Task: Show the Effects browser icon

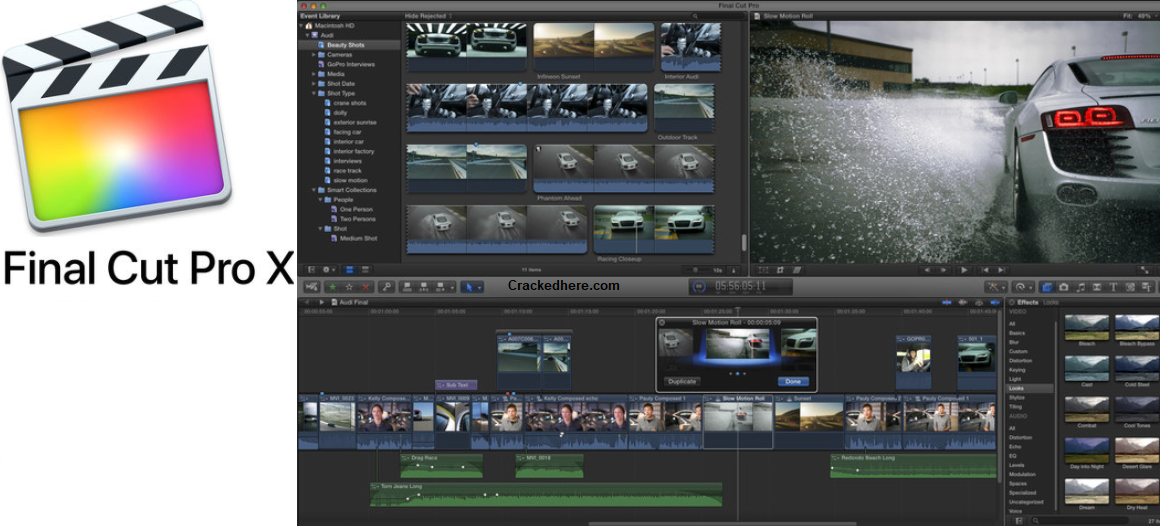Action: click(x=1047, y=287)
